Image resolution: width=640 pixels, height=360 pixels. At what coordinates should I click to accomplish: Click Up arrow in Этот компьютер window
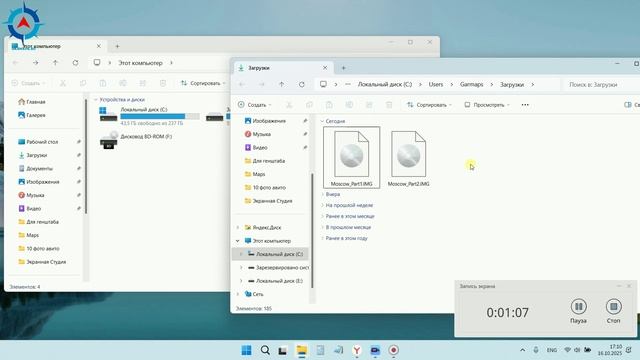56,63
